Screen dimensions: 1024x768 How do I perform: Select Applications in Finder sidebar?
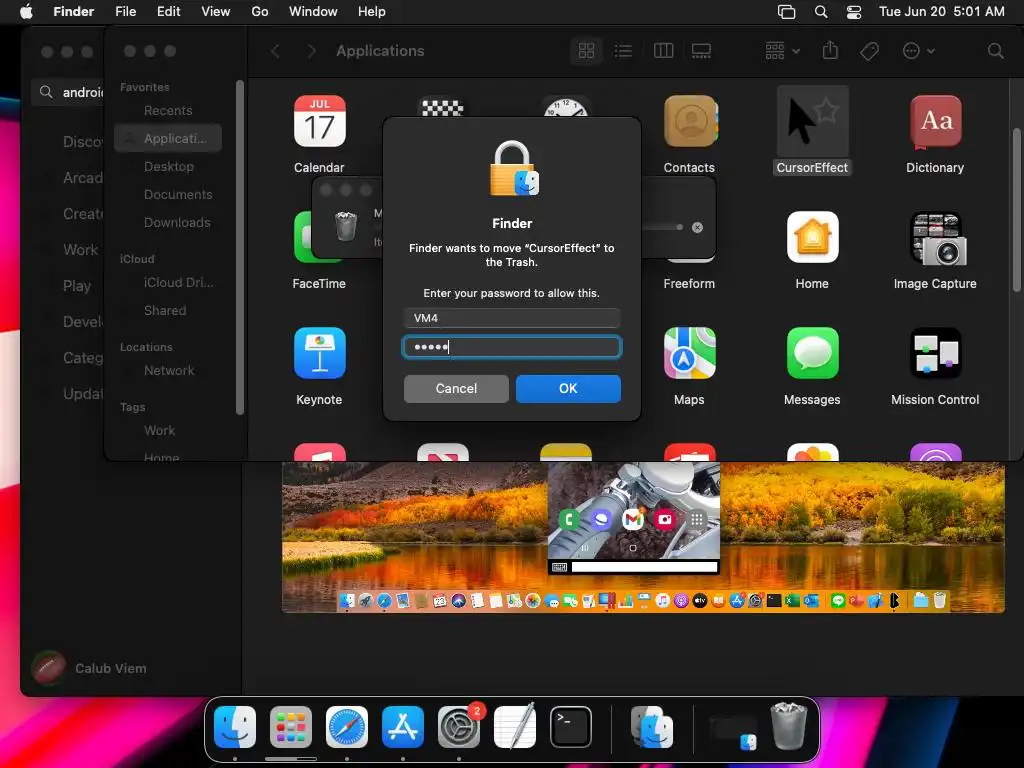[168, 138]
